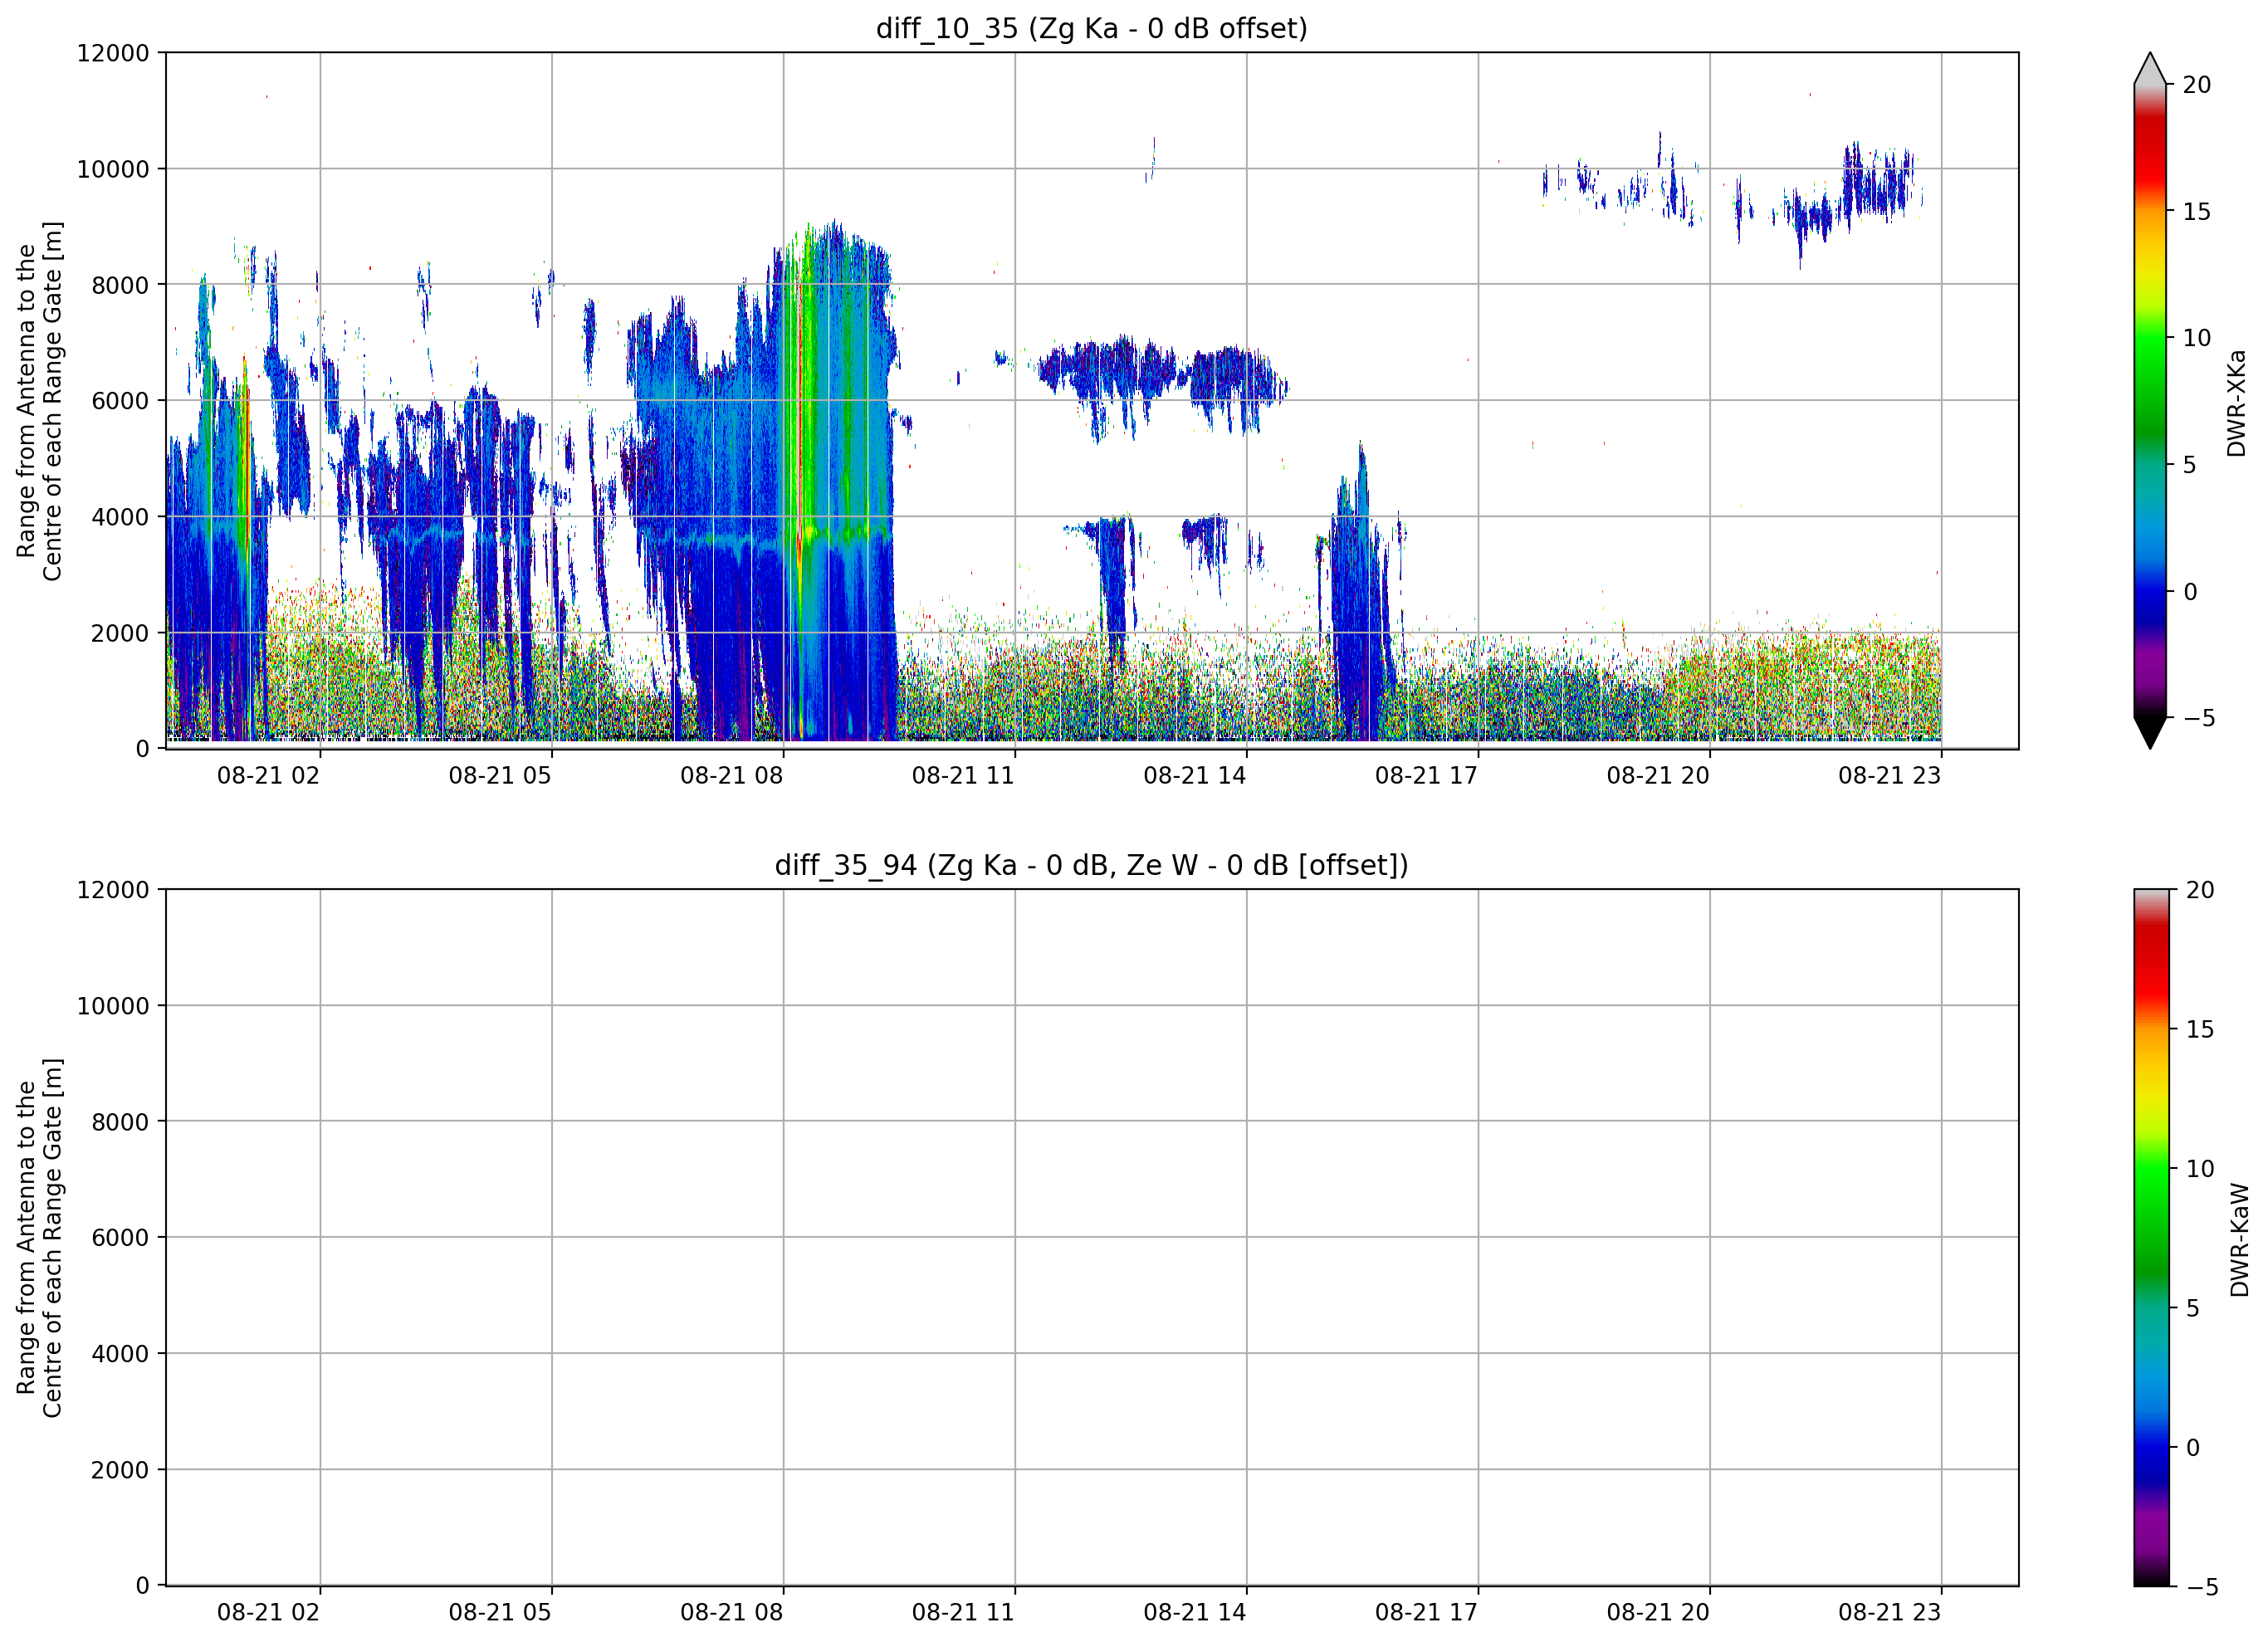Screen dimensions: 2268x1642
Task: Click the title beginning "diff_35_94 (Zg Ka - 0 dB"
Action: pyautogui.click(x=1091, y=865)
